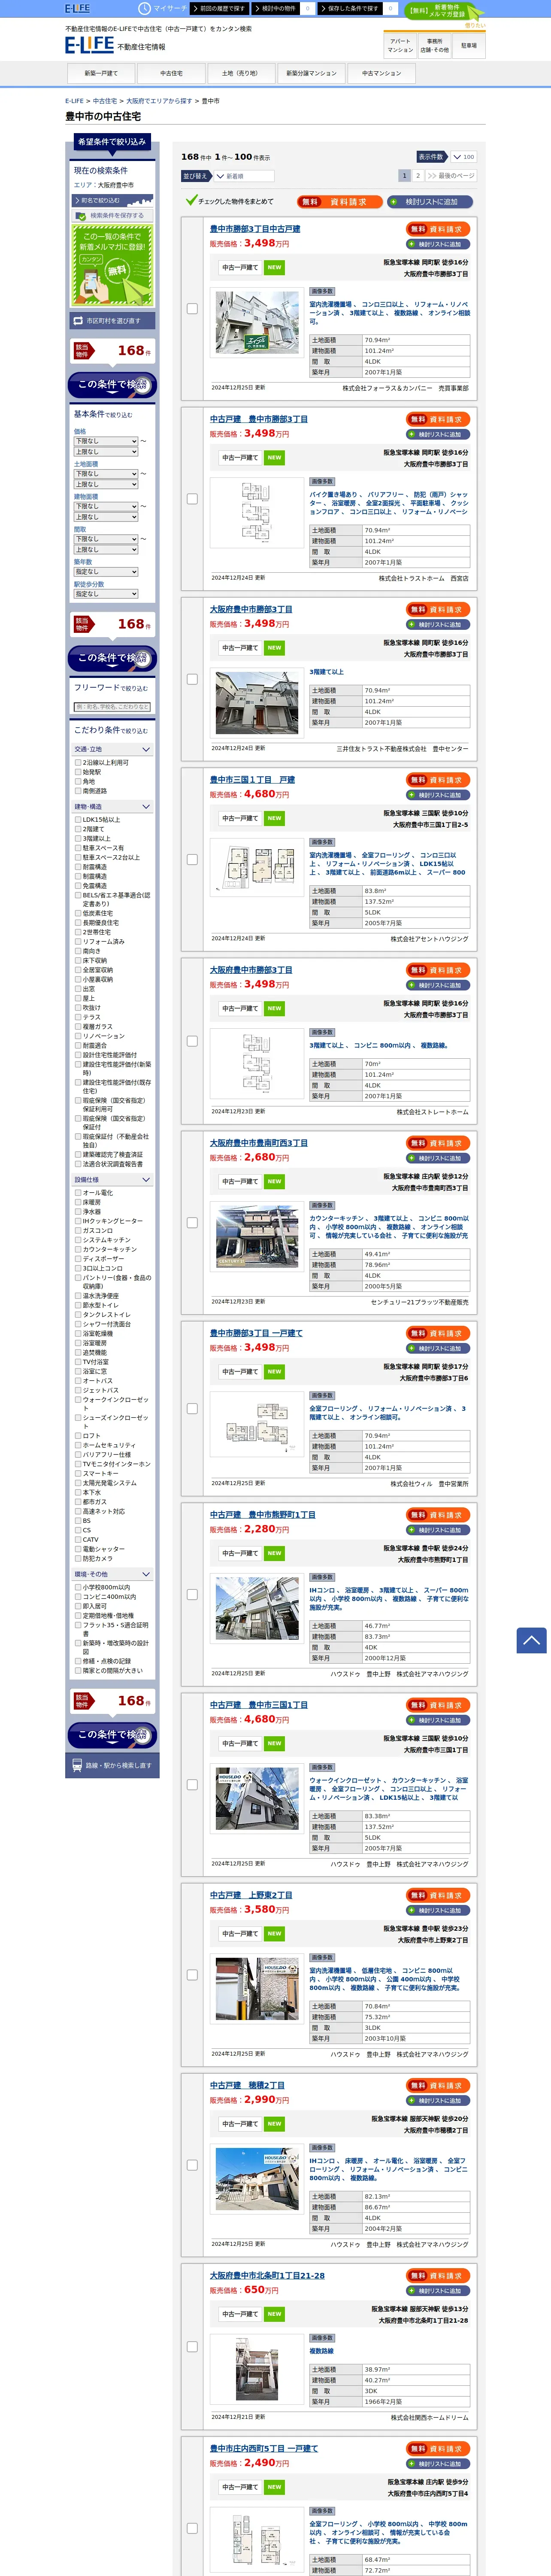Enable 小学校800m以内 filter checkbox
551x2576 pixels.
[x=78, y=1586]
